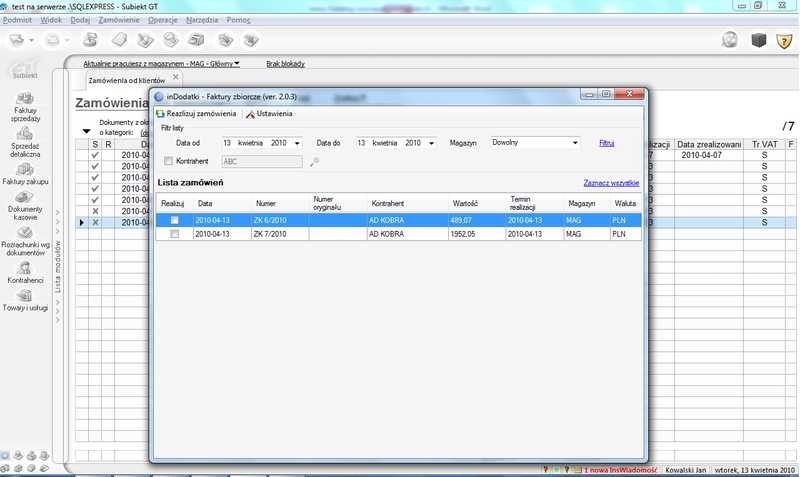Tick Realizuj checkbox for ZK 7/2010

pyautogui.click(x=174, y=234)
